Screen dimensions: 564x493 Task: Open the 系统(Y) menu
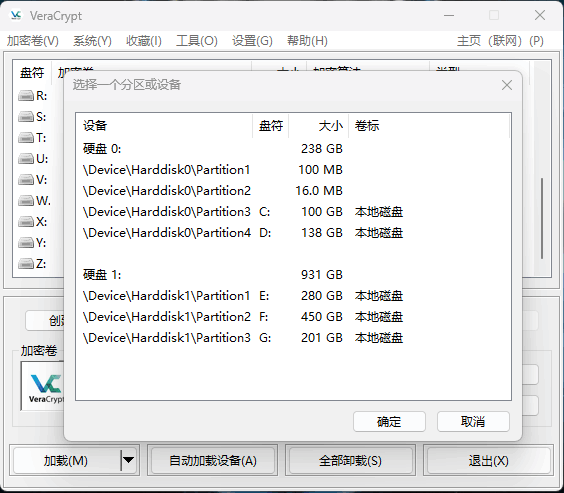92,41
